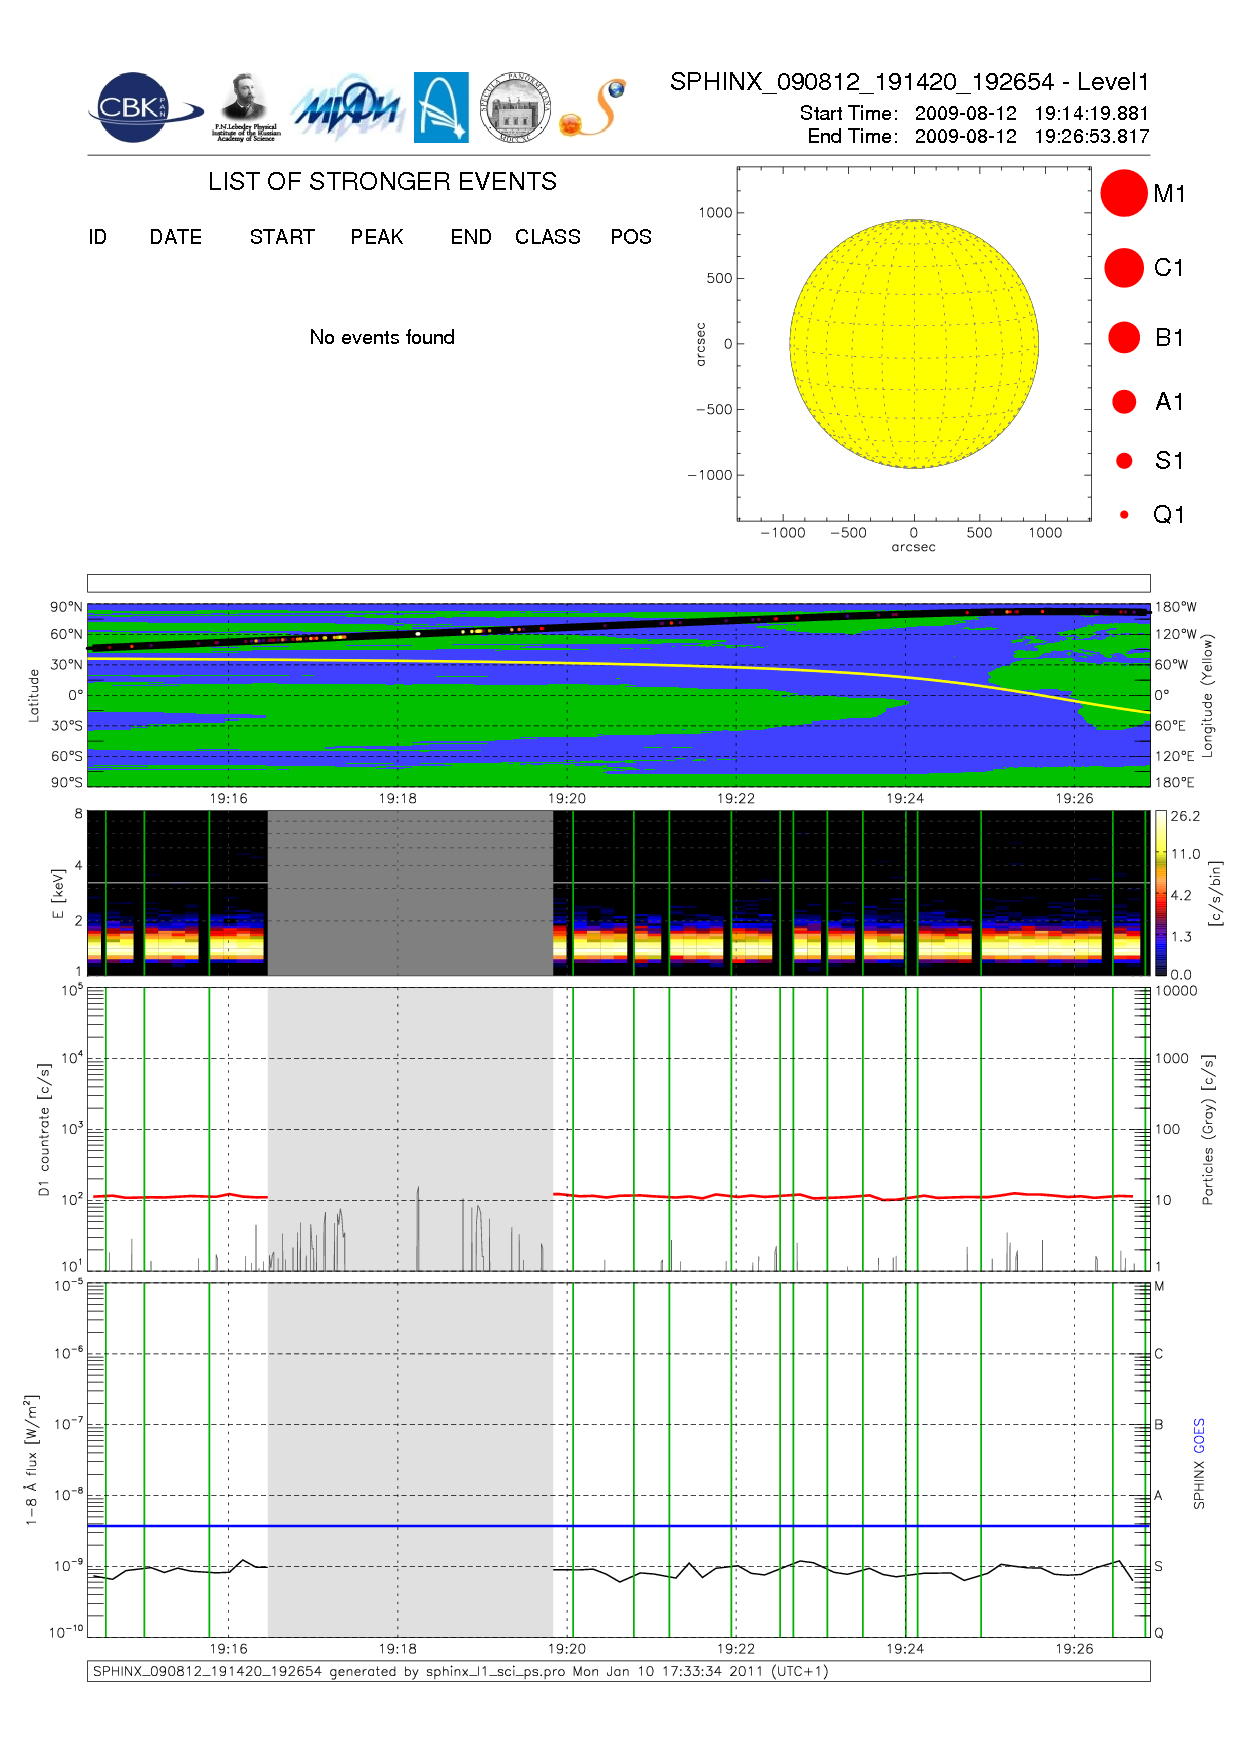1240x1754 pixels.
Task: Click the CBK PAN logo
Action: coord(140,108)
